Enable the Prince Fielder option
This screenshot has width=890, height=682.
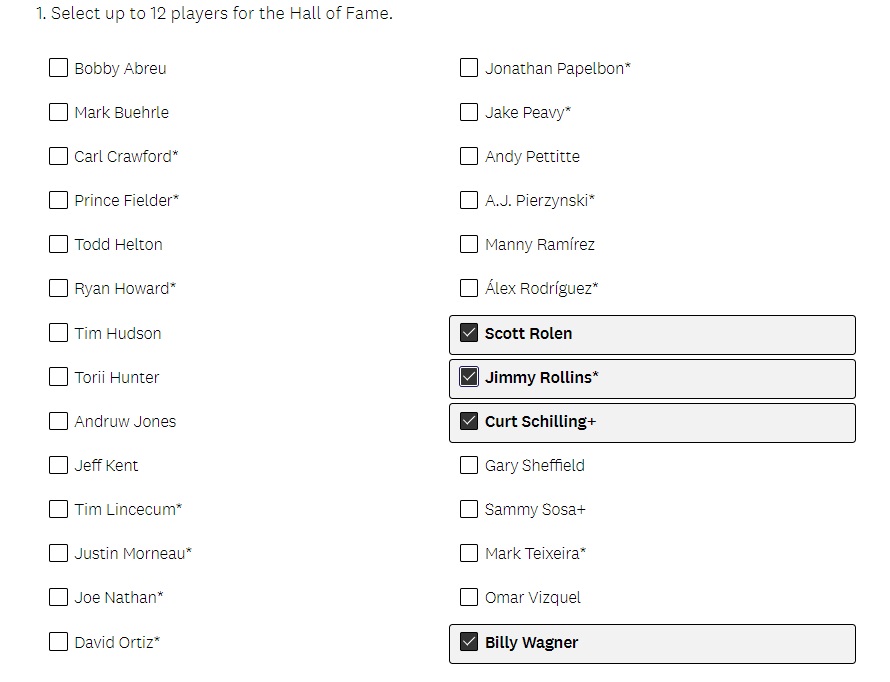pos(59,200)
